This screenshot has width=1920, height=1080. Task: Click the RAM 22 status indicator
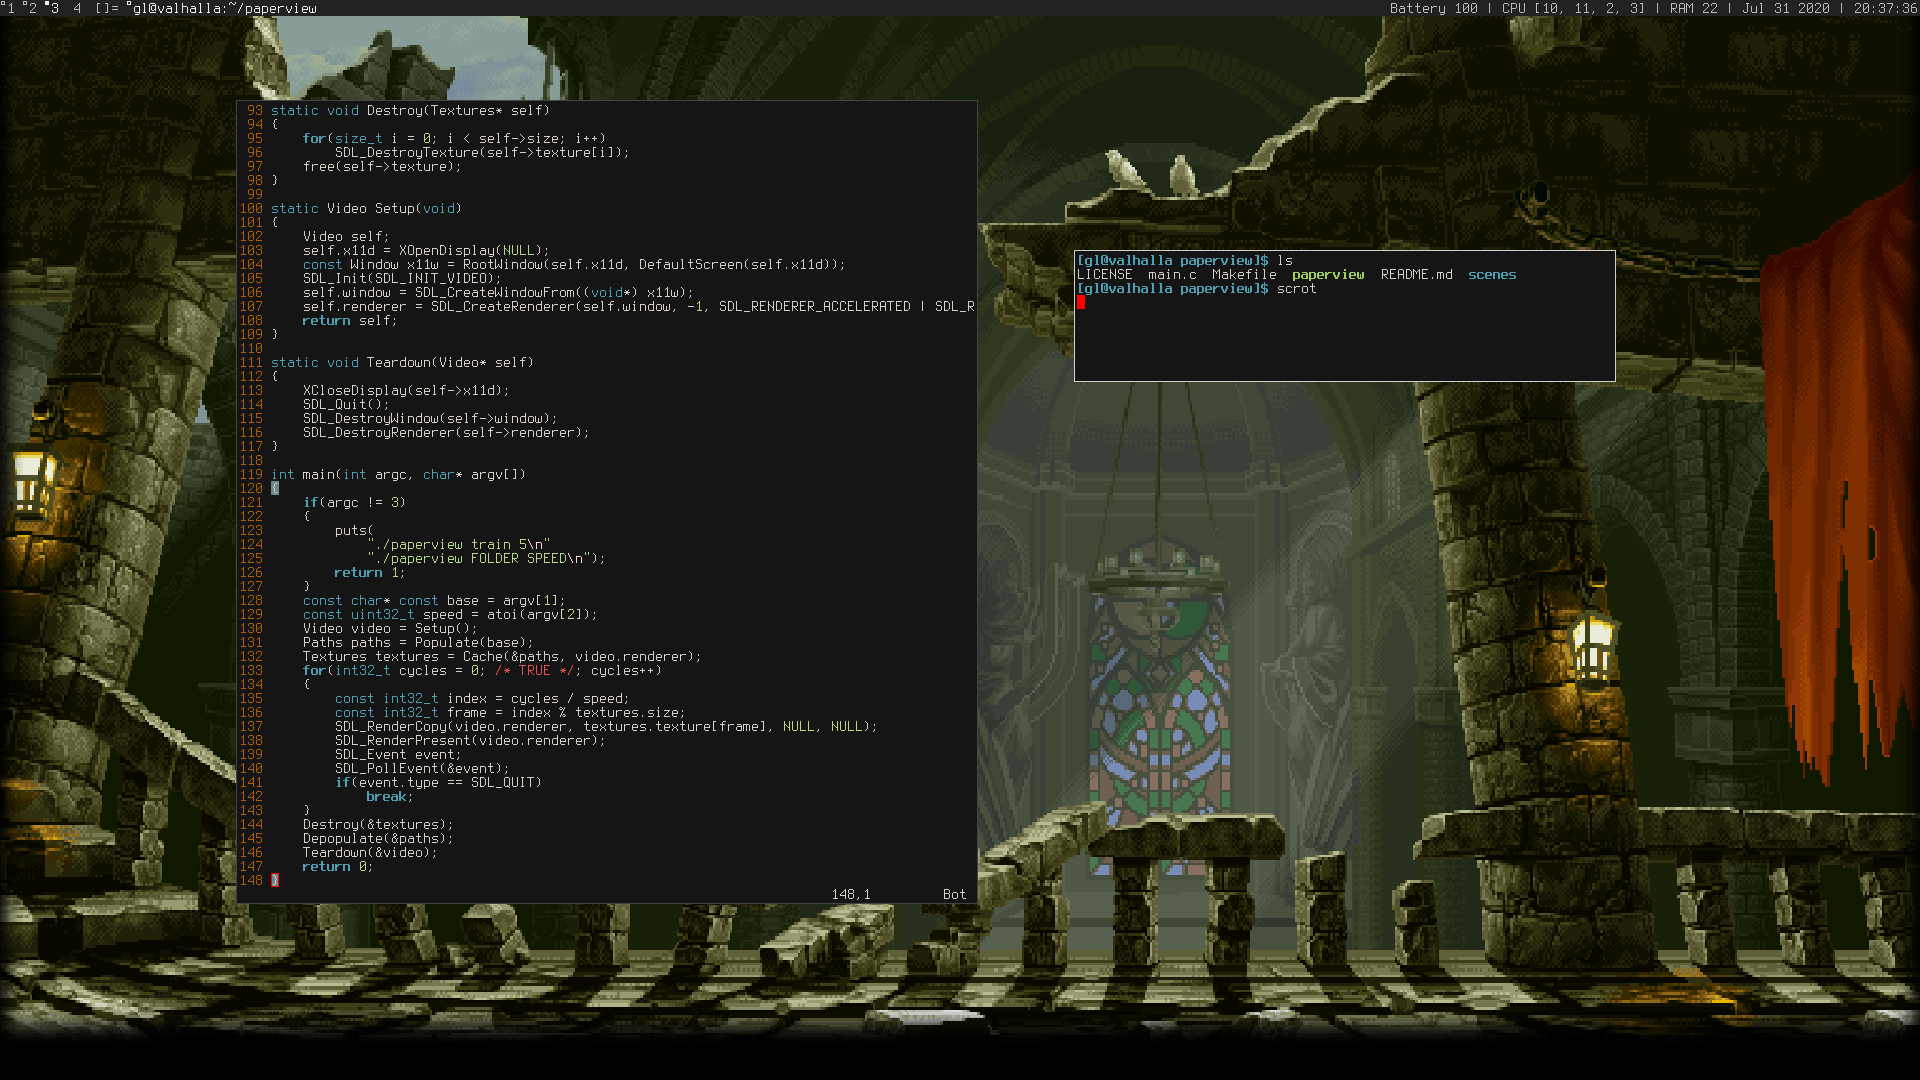pos(1693,8)
